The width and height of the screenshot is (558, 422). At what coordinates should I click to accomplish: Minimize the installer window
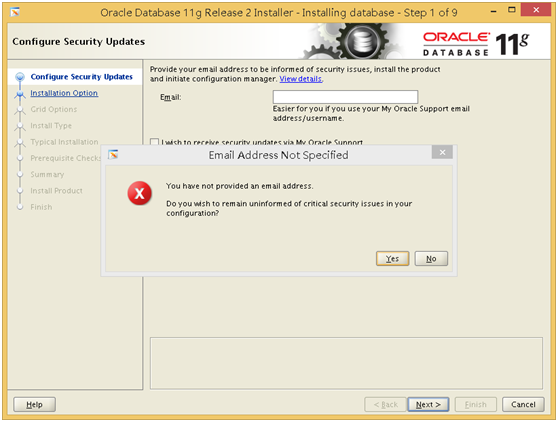[x=494, y=11]
